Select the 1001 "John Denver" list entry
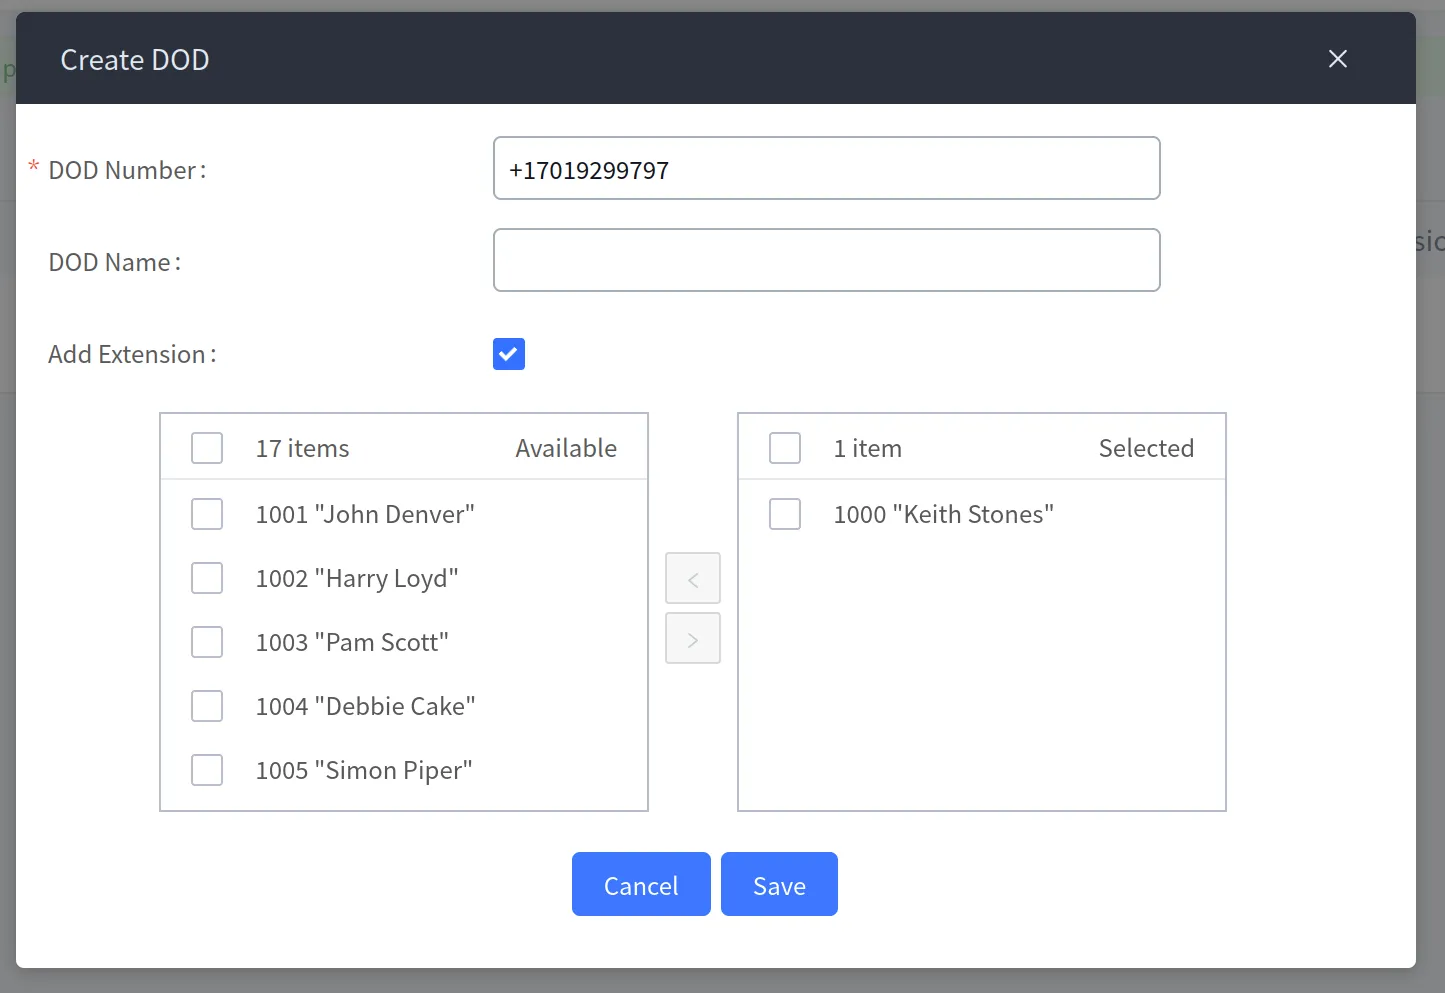1445x993 pixels. [x=365, y=514]
